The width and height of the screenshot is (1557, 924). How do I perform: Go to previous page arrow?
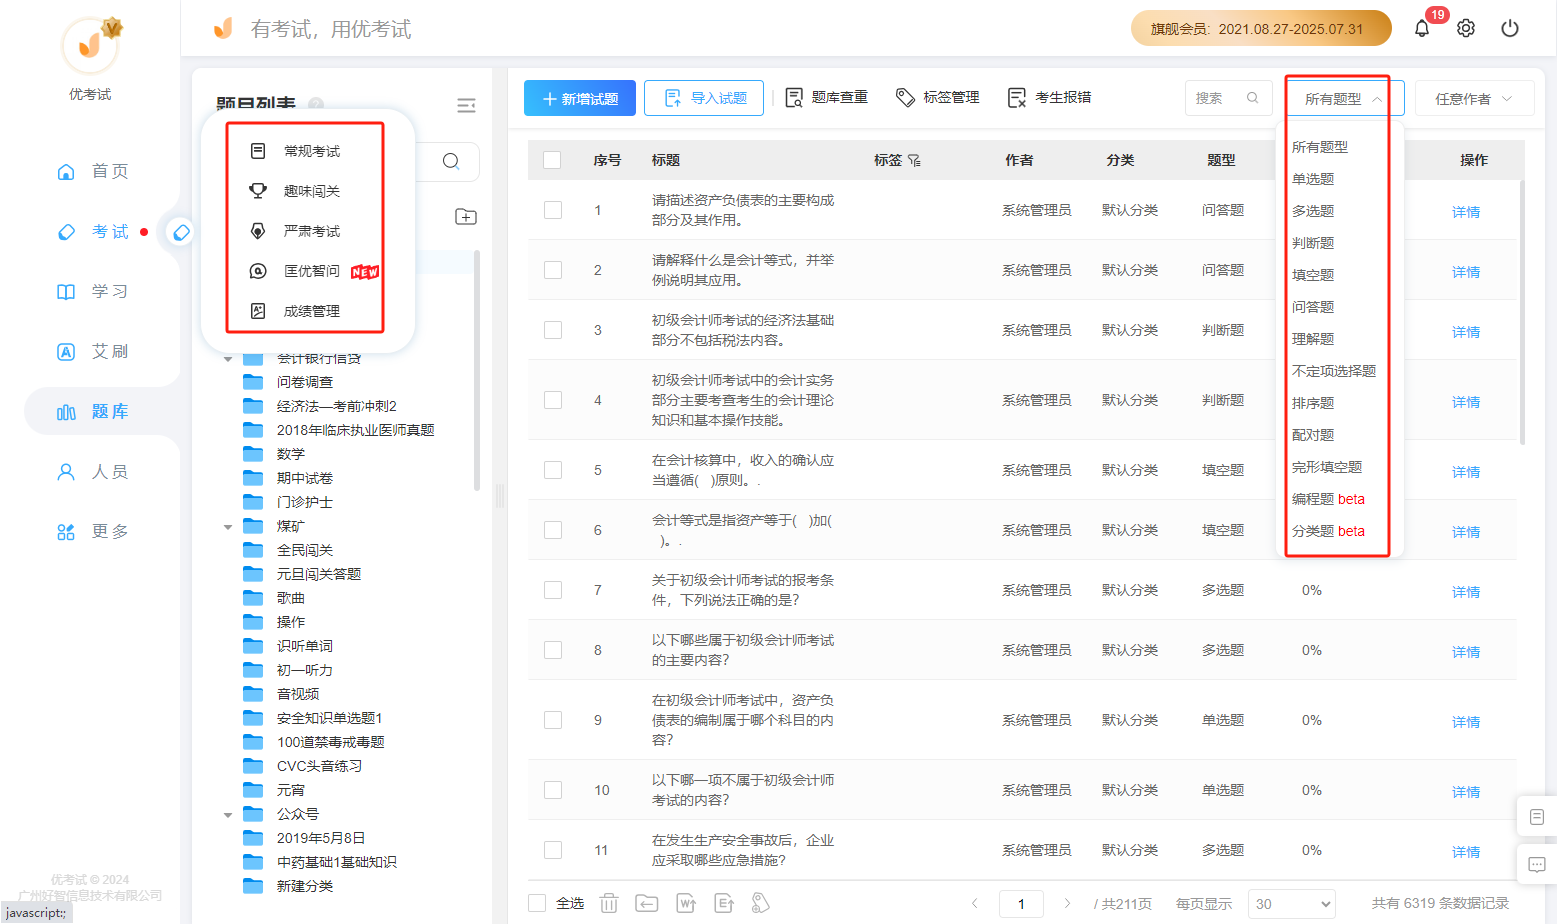coord(975,903)
